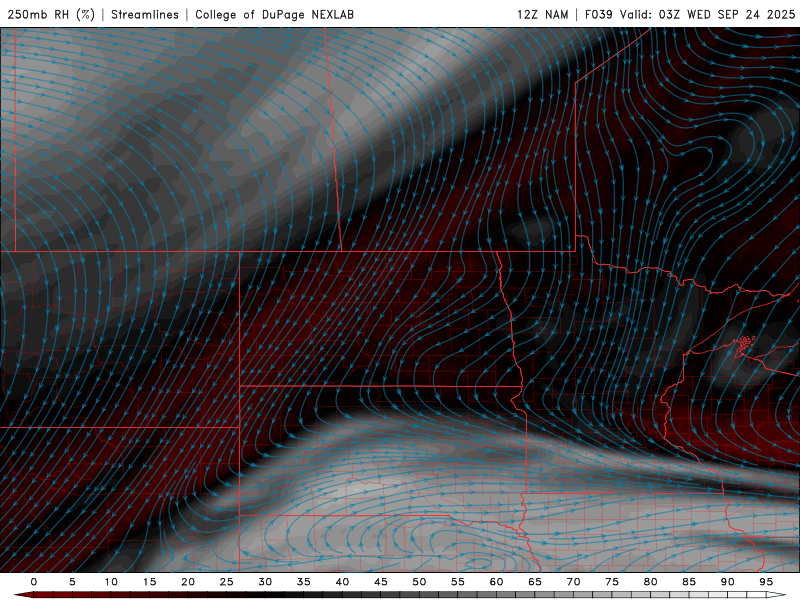Click the '15' value on color scale
Screen dimensions: 800x600
pos(149,582)
